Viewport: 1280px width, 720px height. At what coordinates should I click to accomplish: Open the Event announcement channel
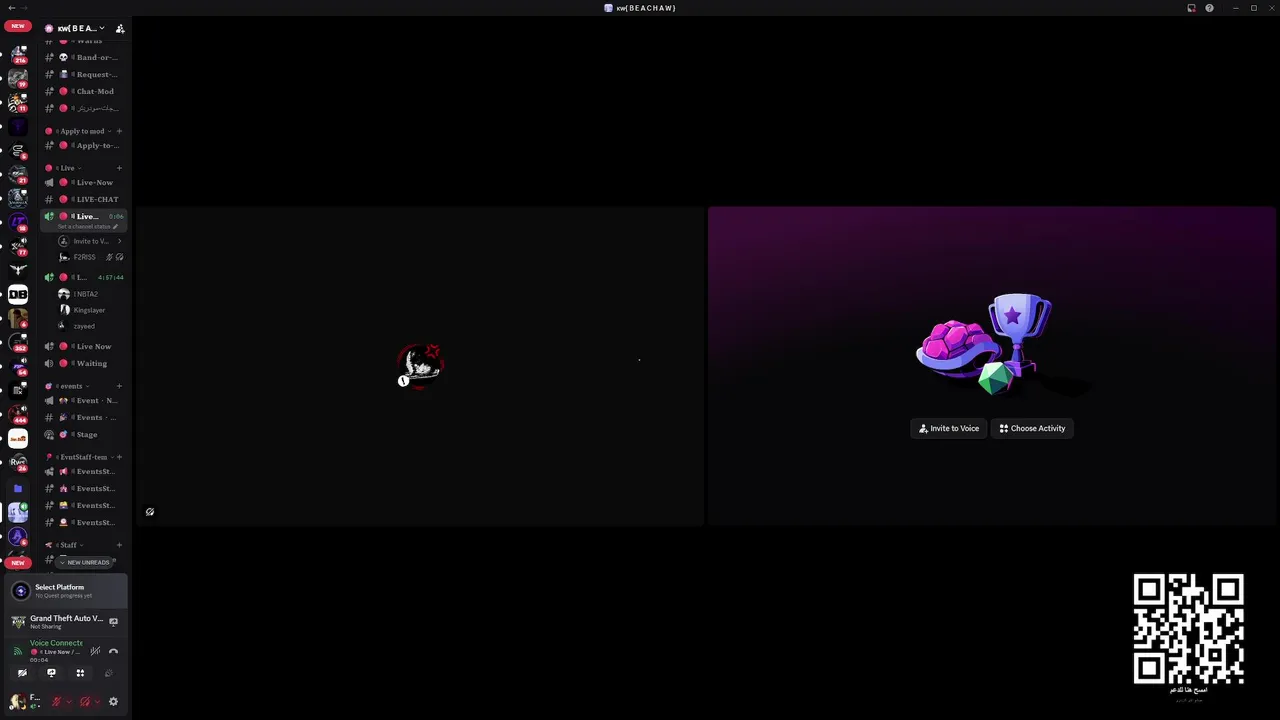coord(83,400)
